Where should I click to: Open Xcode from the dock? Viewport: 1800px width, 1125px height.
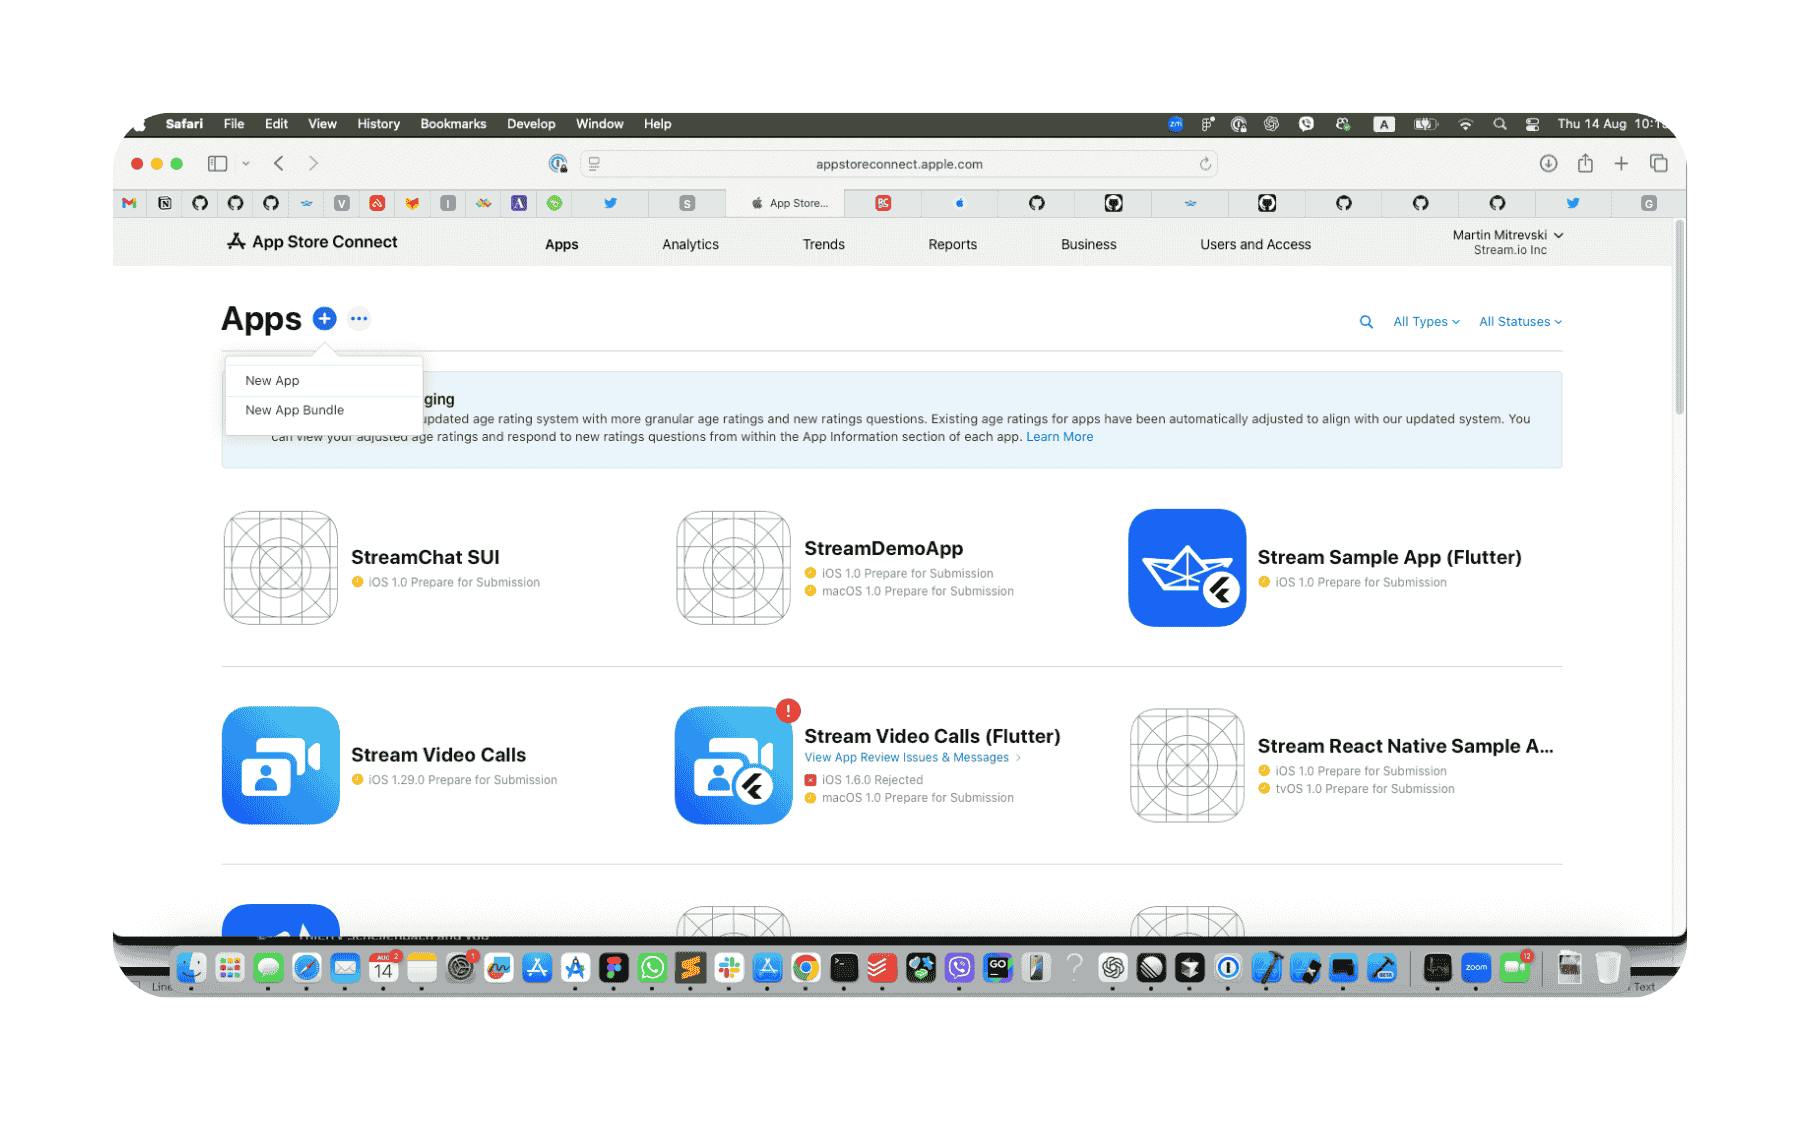click(1267, 967)
